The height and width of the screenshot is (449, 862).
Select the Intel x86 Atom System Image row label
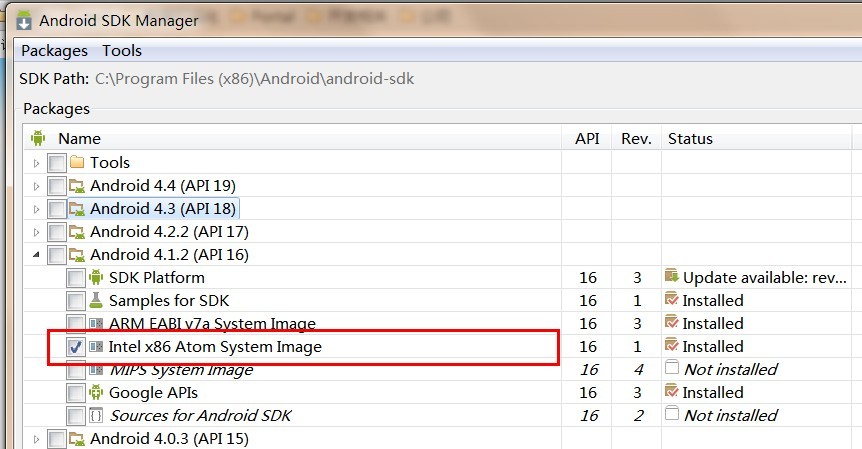(215, 347)
